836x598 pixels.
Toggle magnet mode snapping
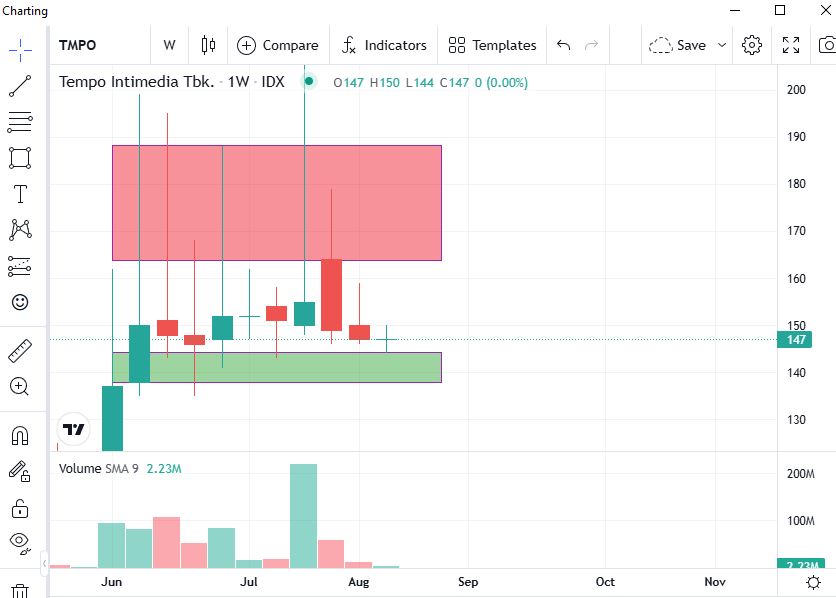20,435
